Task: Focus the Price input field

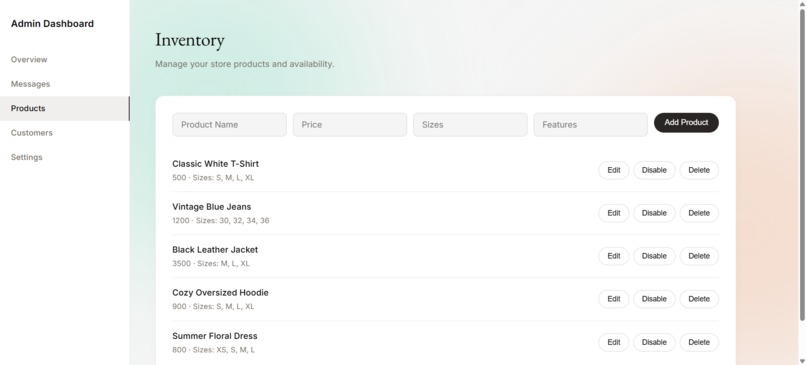Action: tap(350, 124)
